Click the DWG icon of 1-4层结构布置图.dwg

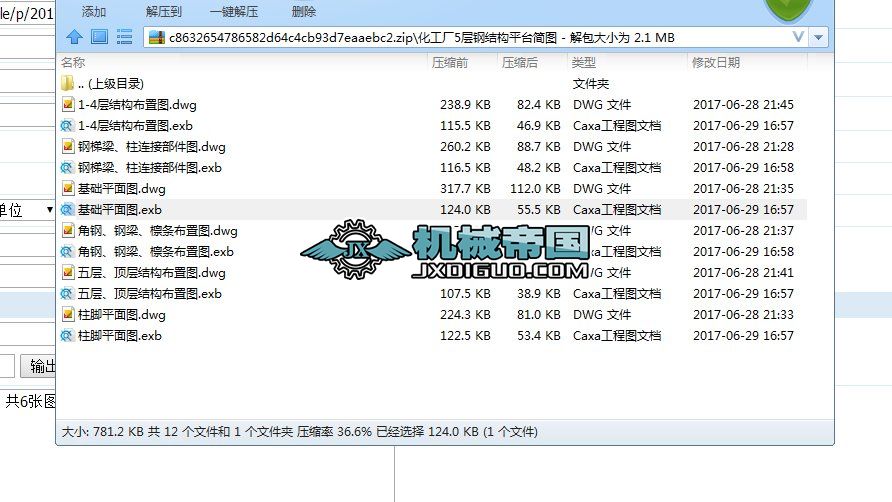pyautogui.click(x=68, y=105)
